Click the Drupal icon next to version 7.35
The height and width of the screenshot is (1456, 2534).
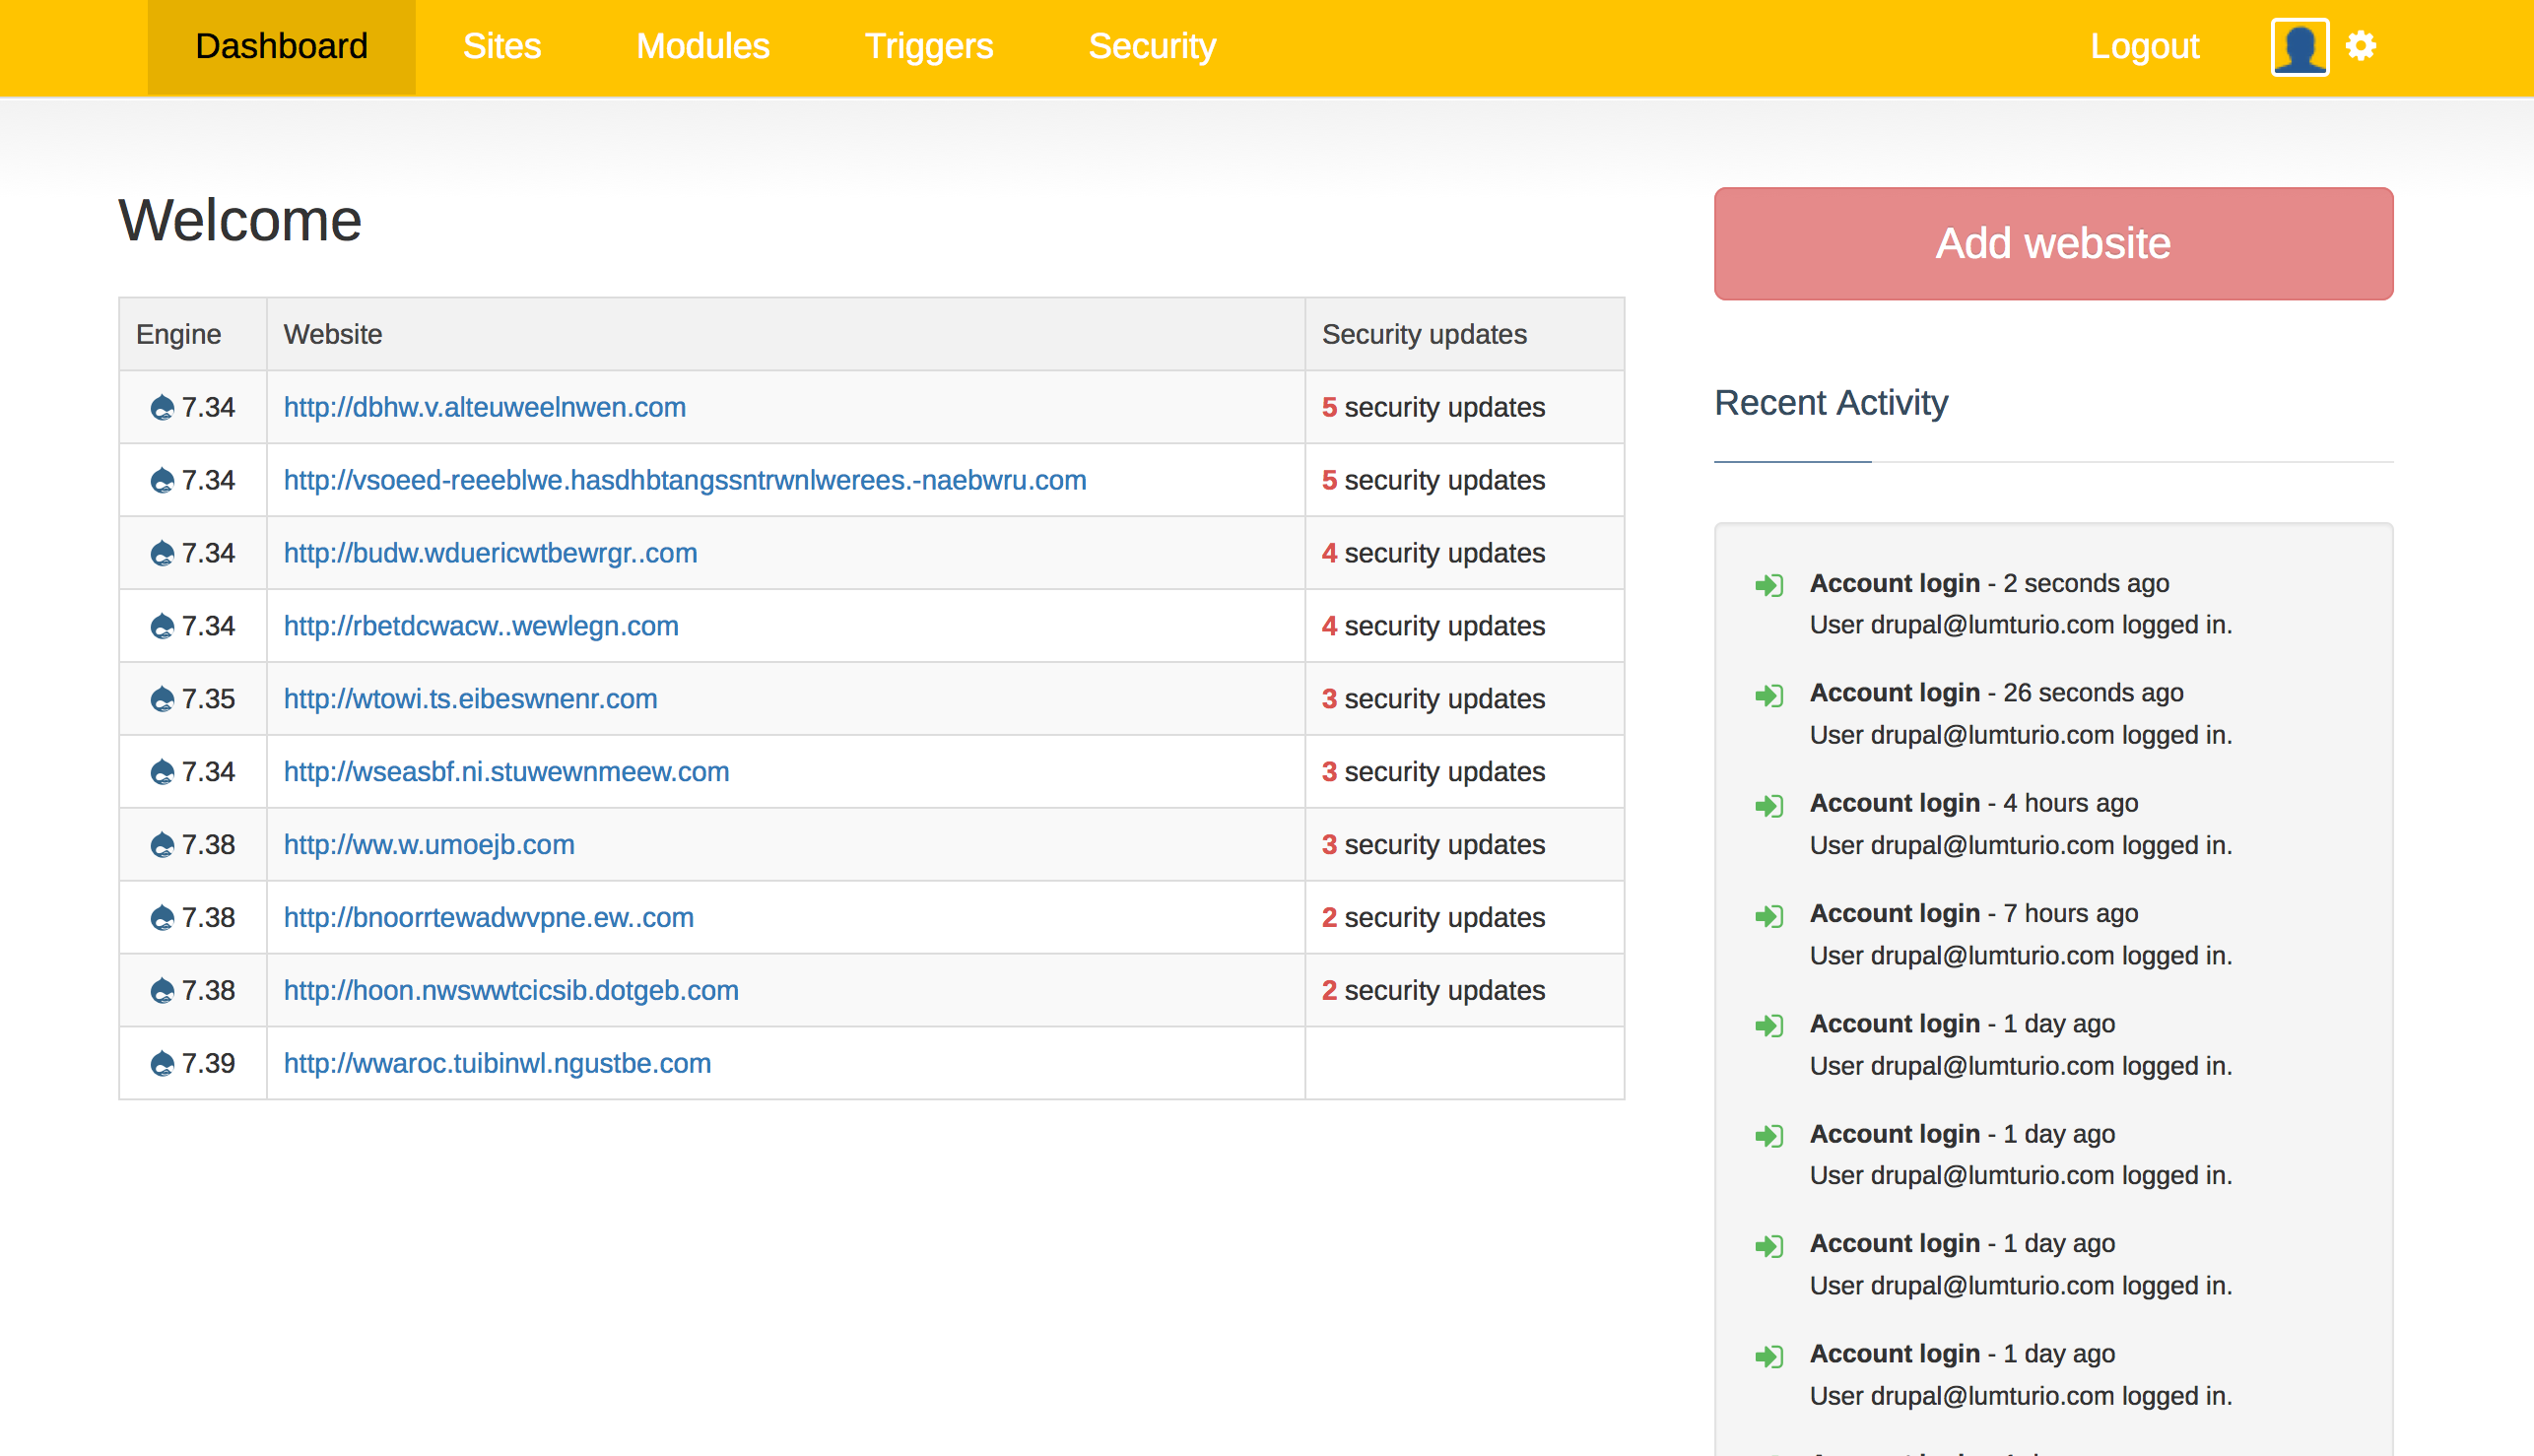tap(164, 699)
